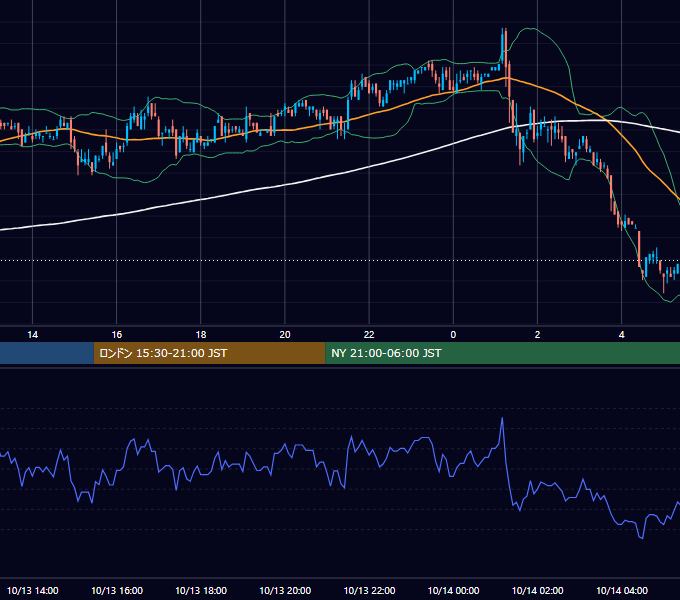Click the '14' hour label on the price chart axis

pyautogui.click(x=33, y=335)
